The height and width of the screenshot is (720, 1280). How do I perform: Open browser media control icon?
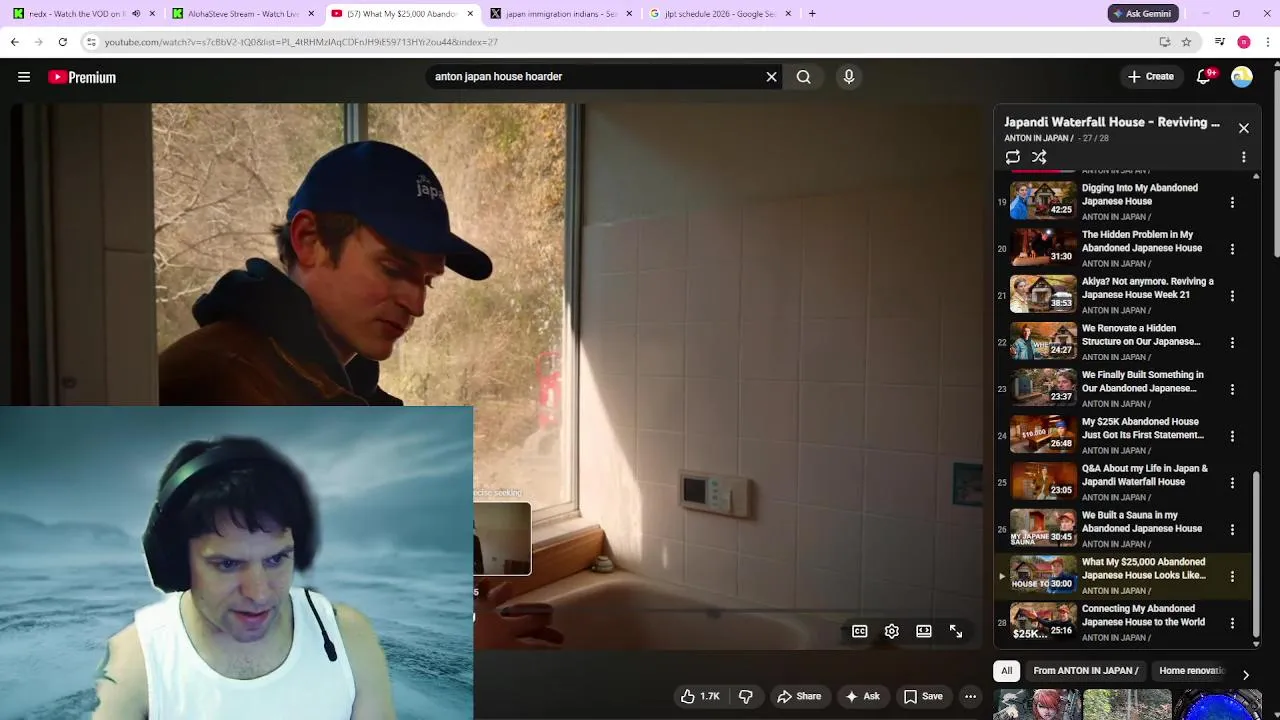pyautogui.click(x=1220, y=42)
